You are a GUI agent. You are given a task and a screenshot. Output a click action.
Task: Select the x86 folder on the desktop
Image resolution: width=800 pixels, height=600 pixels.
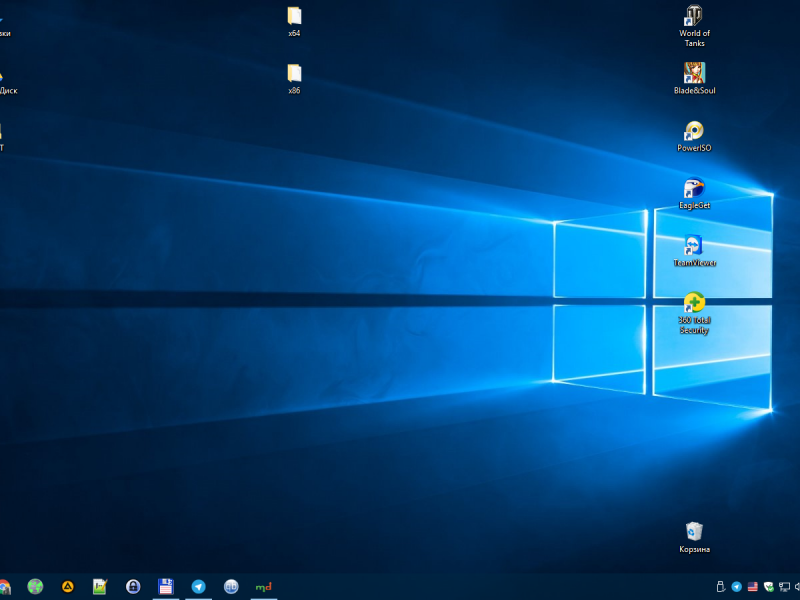pos(294,79)
